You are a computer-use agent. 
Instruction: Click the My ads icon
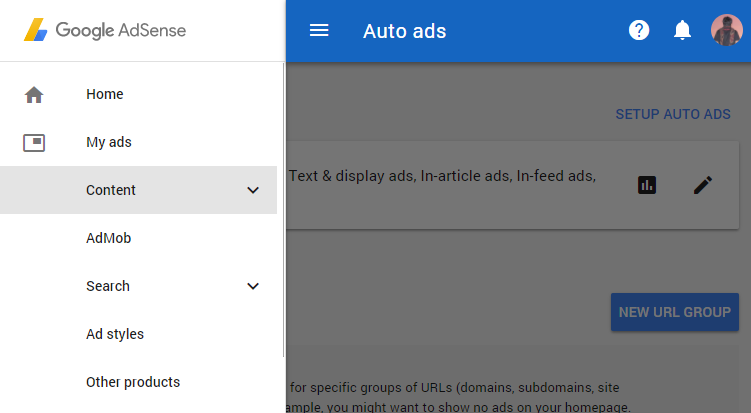[x=34, y=142]
